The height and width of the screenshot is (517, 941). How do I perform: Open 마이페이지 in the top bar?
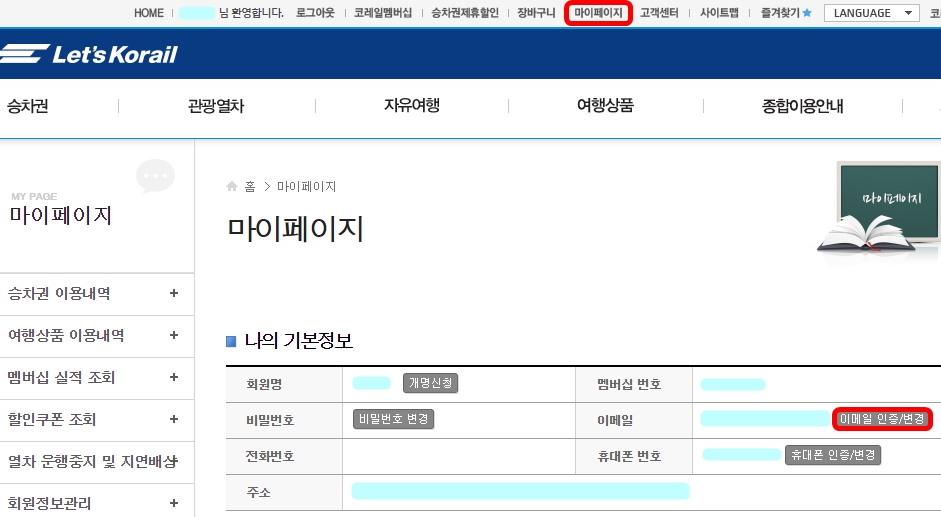(598, 13)
